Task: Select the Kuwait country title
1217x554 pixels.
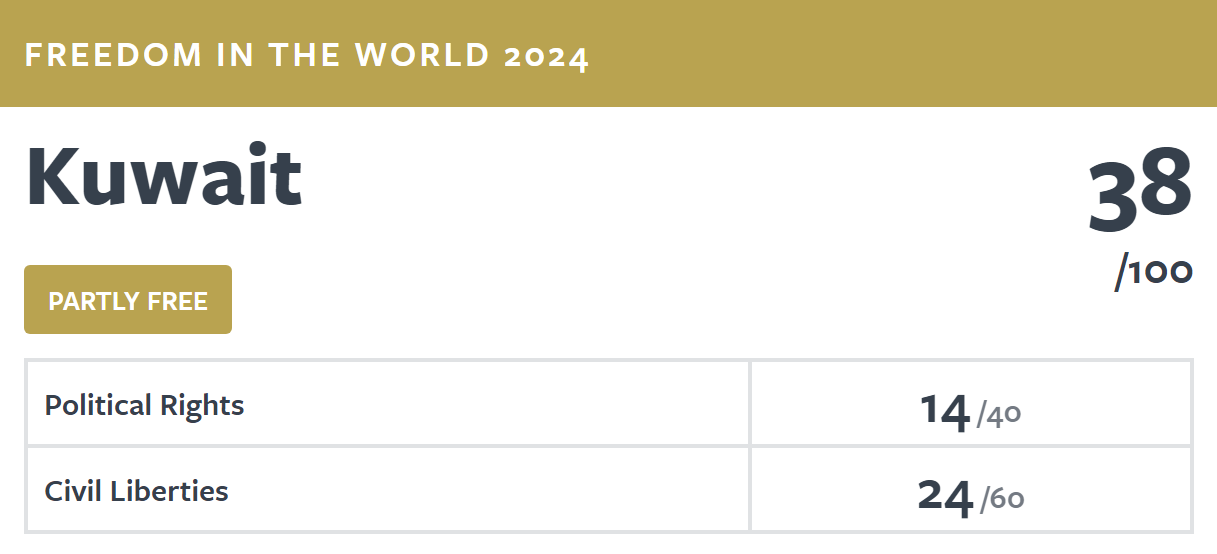Action: (x=163, y=177)
